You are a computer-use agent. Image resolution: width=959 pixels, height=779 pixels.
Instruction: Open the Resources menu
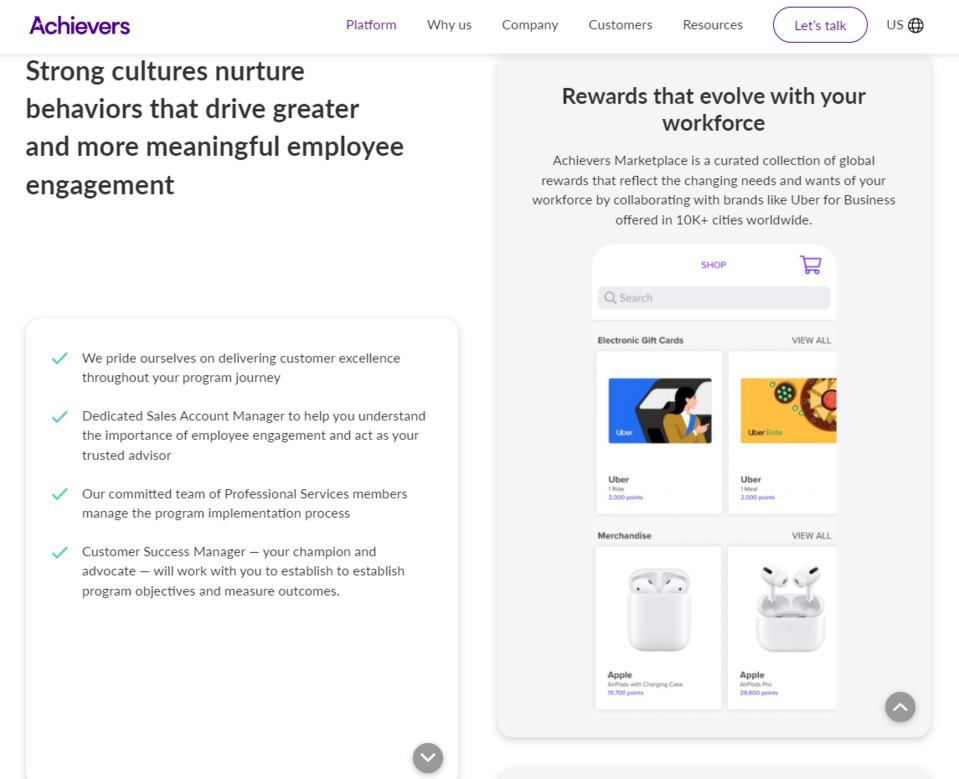click(x=713, y=25)
